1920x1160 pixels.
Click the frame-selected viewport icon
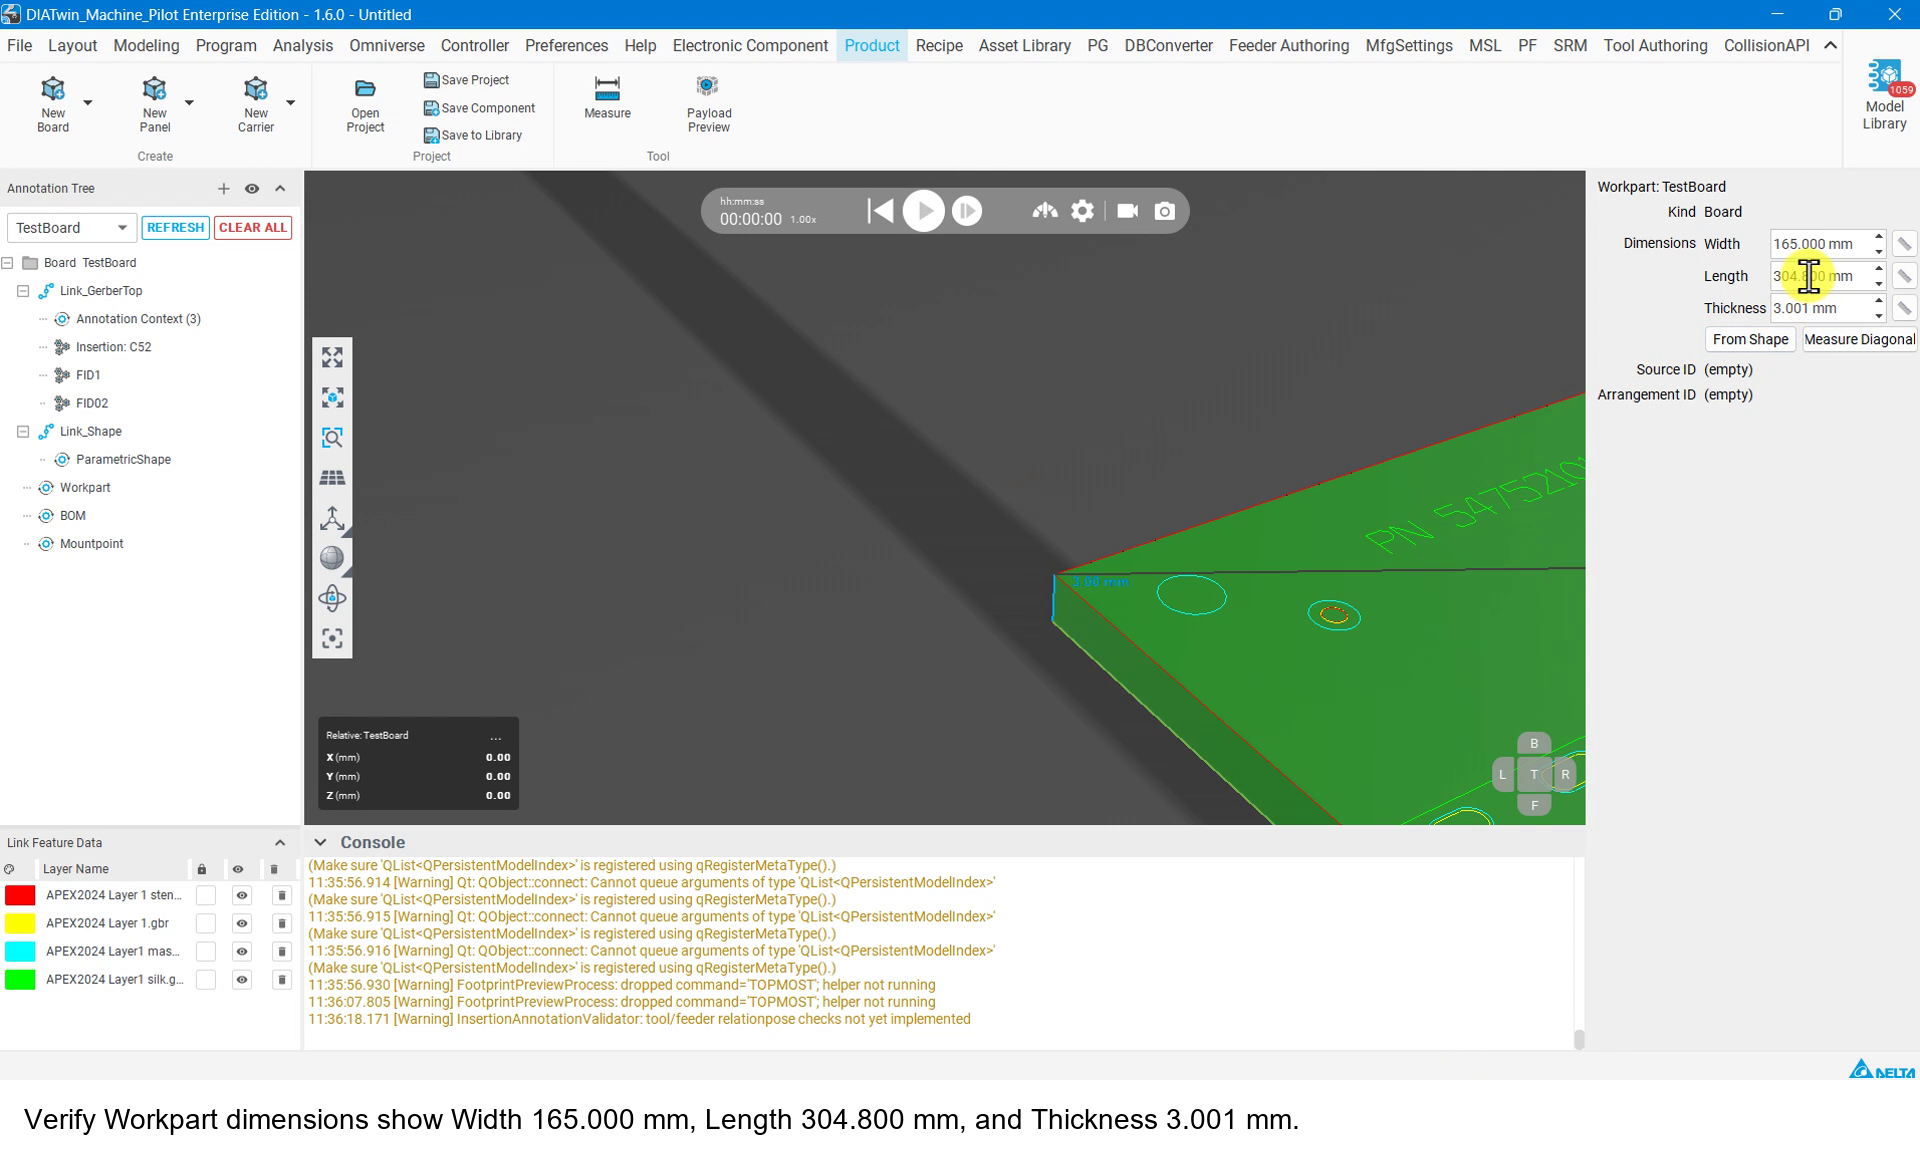pyautogui.click(x=332, y=397)
